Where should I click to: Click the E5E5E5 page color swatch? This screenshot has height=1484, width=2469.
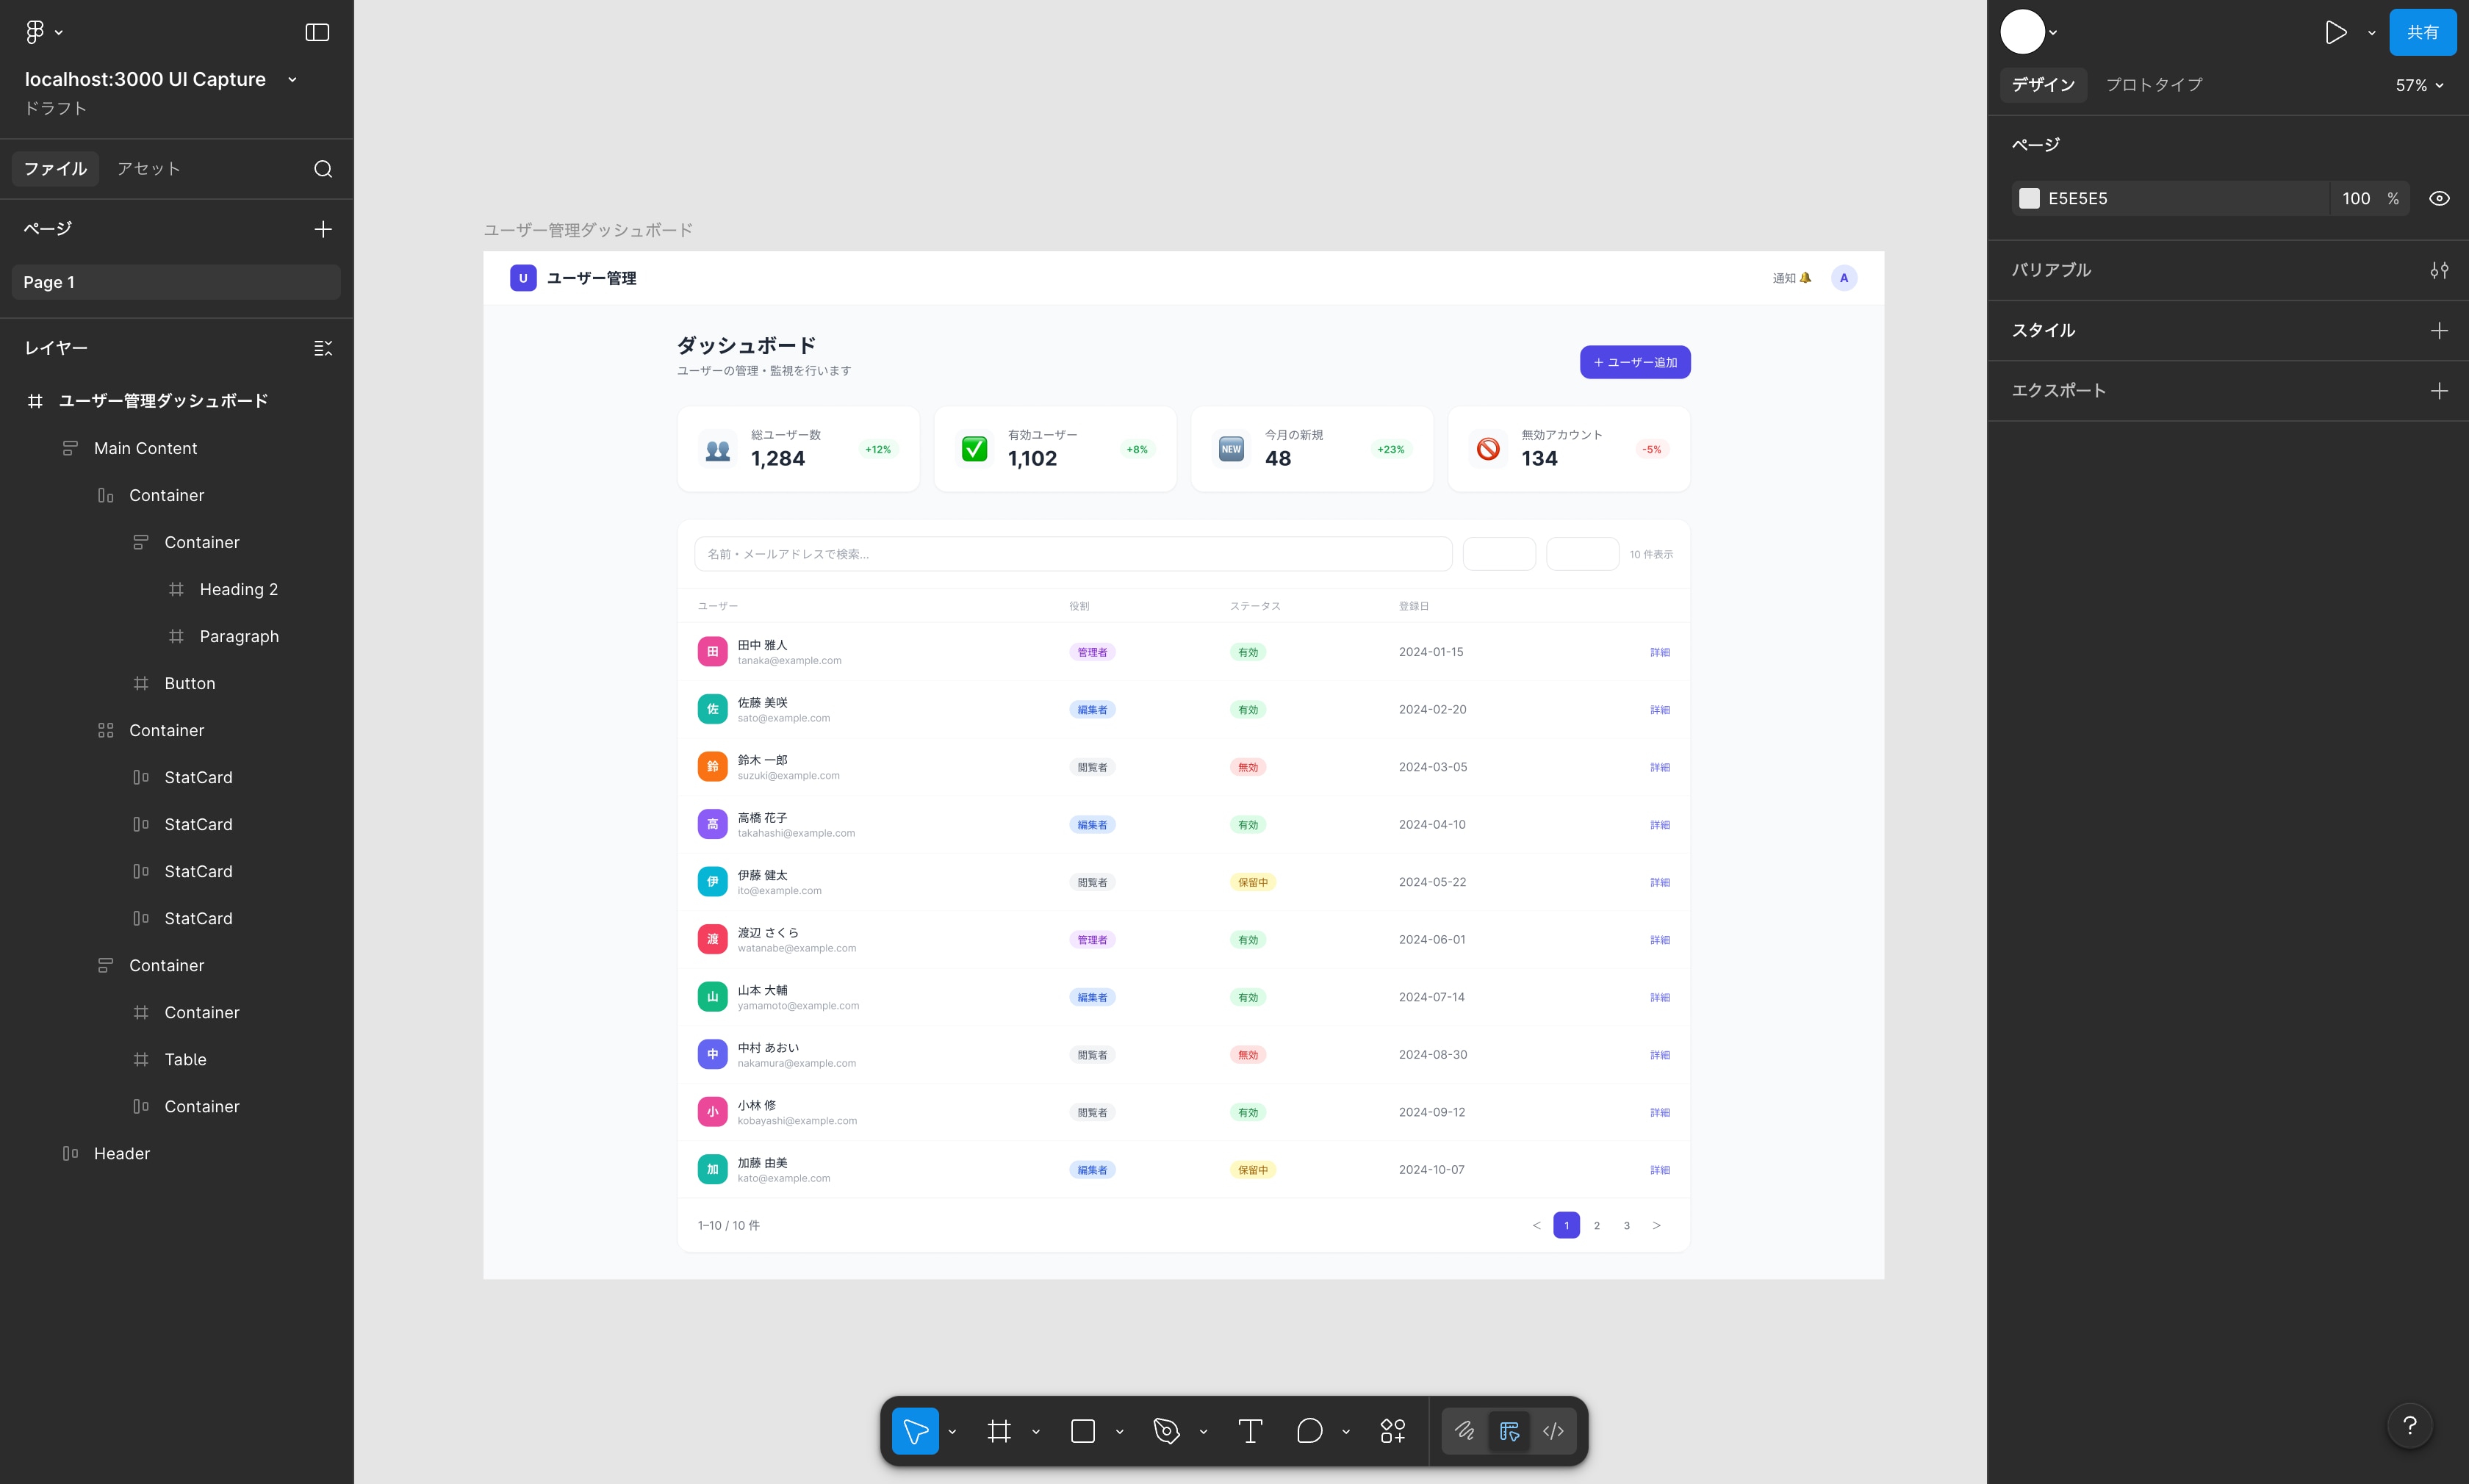[2029, 198]
